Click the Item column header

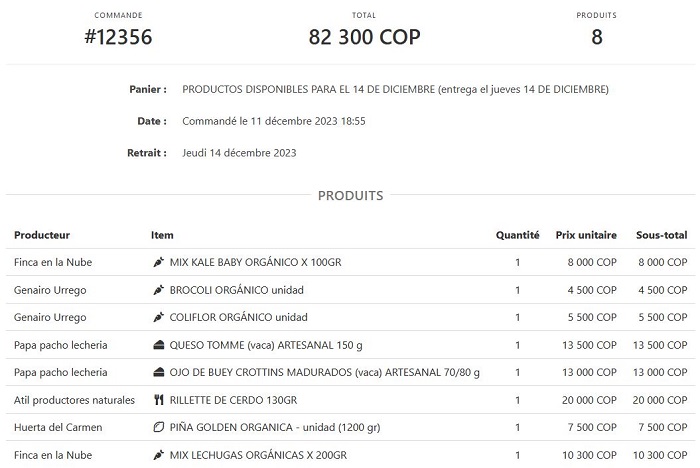(162, 235)
